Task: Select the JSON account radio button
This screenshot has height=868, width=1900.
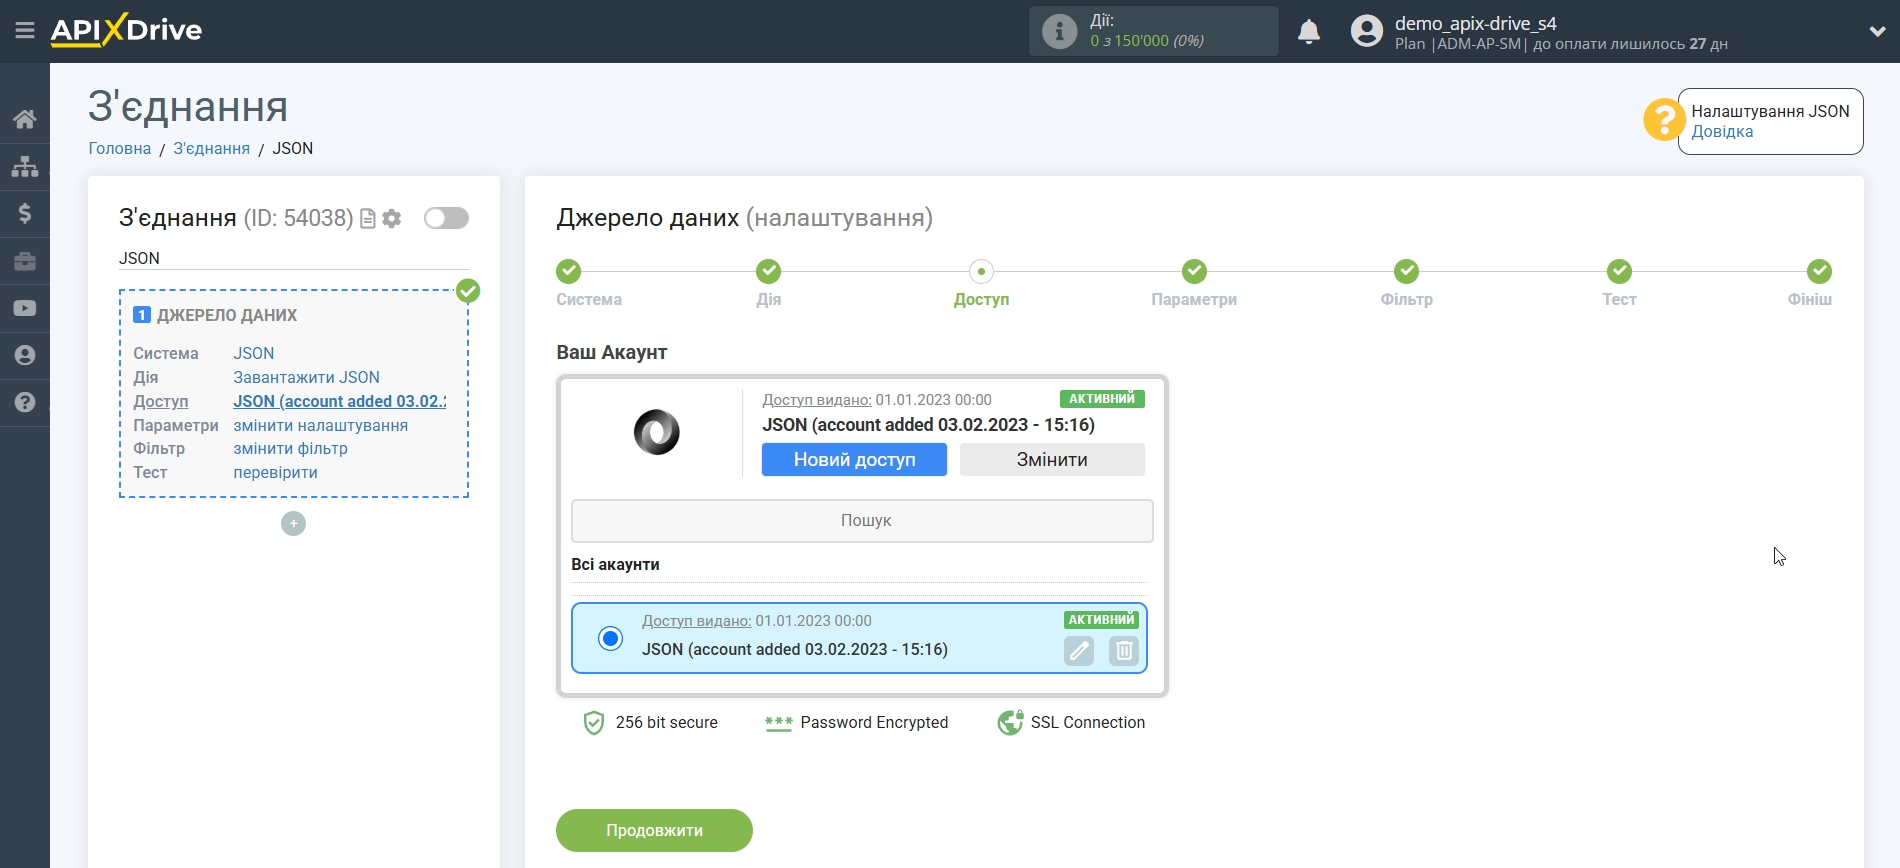Action: [x=610, y=638]
